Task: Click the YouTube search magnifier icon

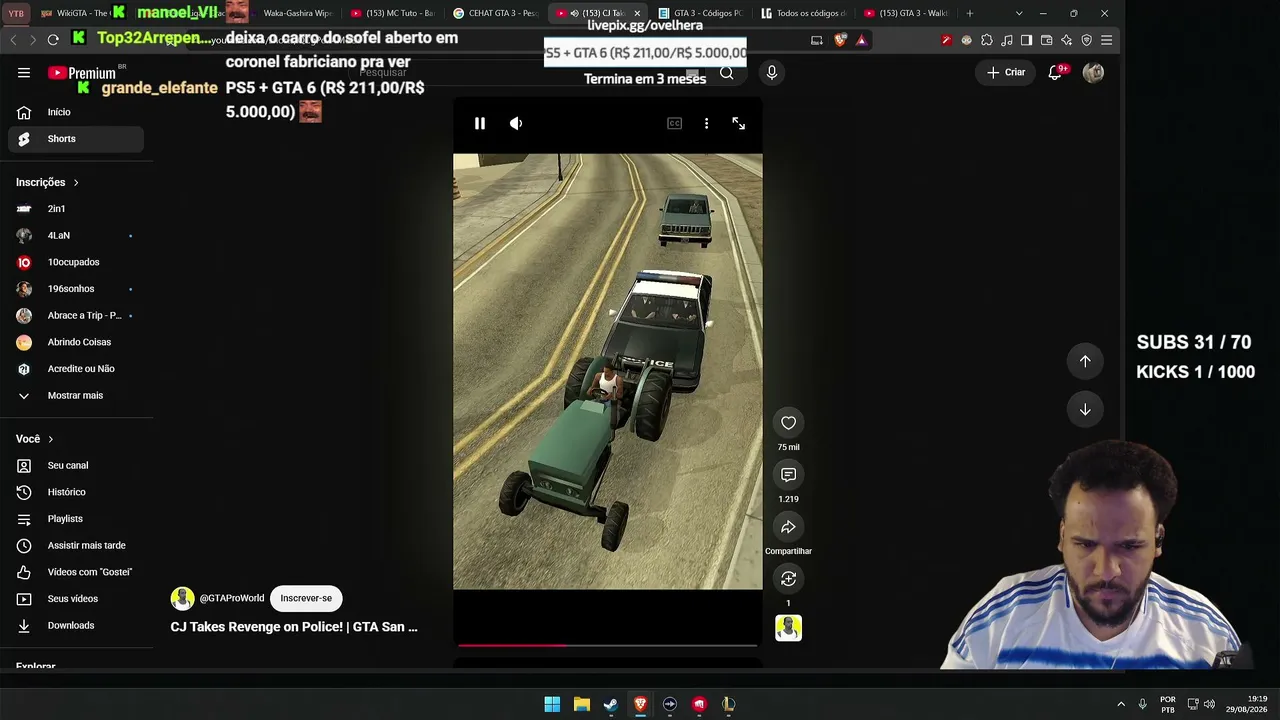Action: pos(727,73)
